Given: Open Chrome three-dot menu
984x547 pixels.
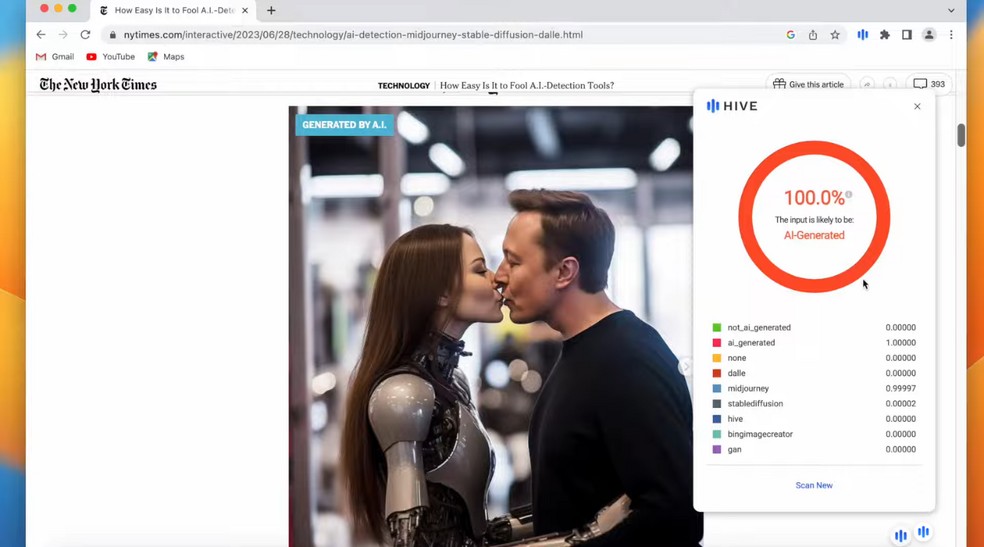Looking at the screenshot, I should click(x=951, y=35).
